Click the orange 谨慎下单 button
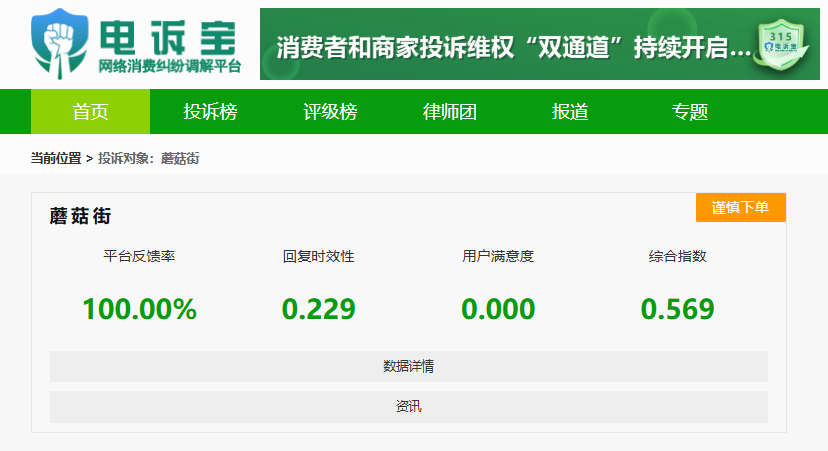Screen dimensions: 828x451 [x=740, y=207]
